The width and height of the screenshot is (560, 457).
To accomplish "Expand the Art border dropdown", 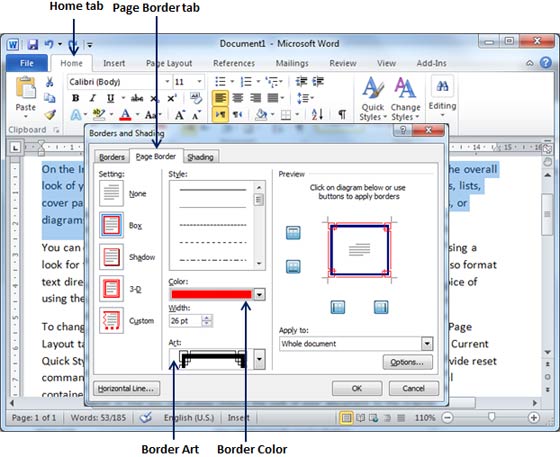I will [x=259, y=359].
